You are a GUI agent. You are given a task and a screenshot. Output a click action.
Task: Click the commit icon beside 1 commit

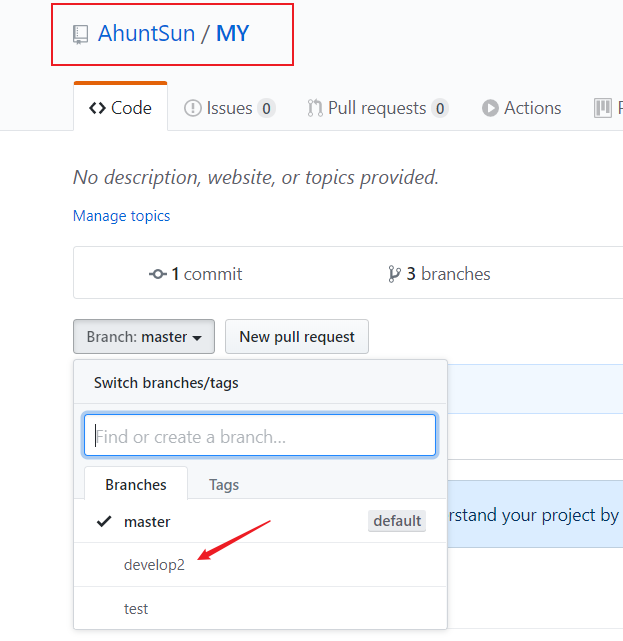coord(158,274)
